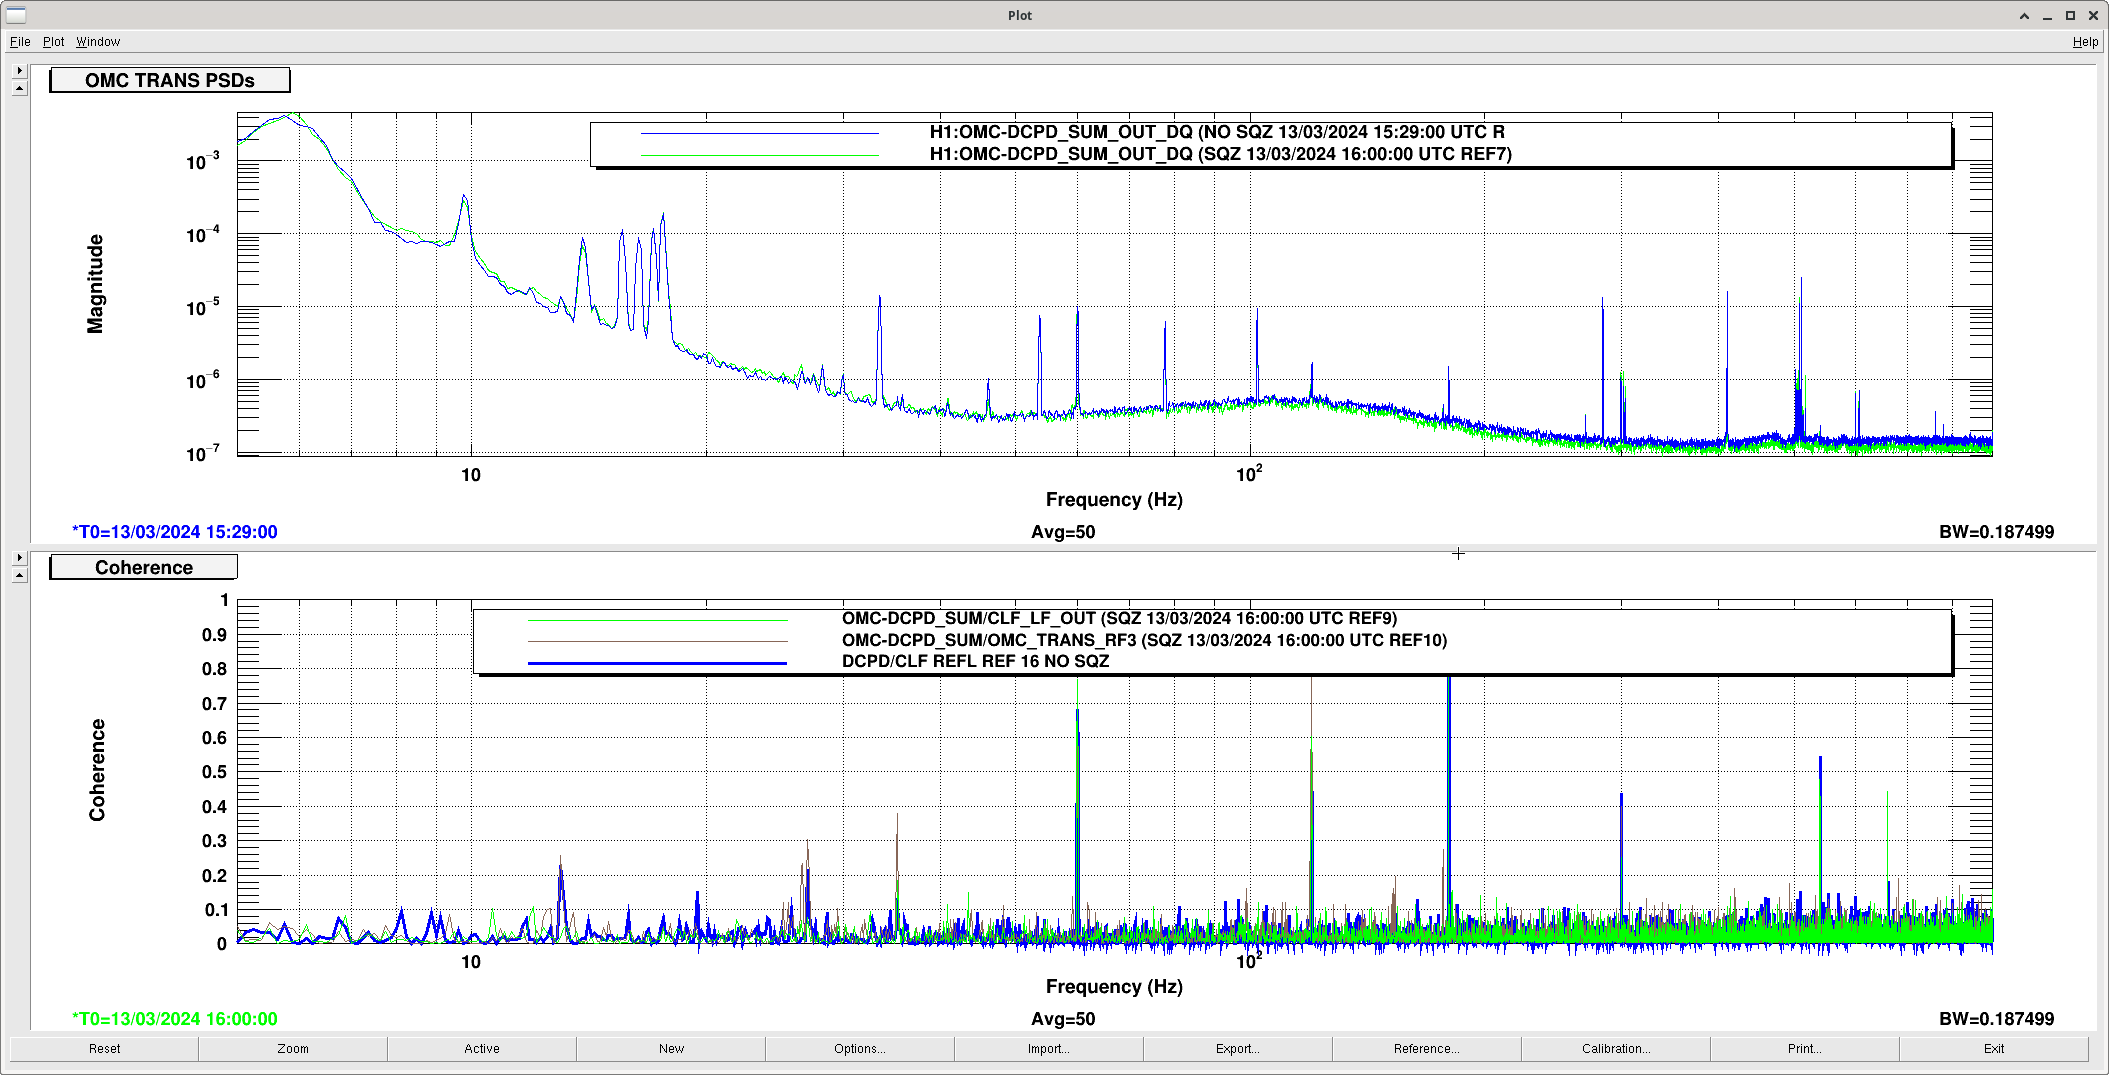Open the Window menu
Screen dimensions: 2109x1075
[98, 42]
